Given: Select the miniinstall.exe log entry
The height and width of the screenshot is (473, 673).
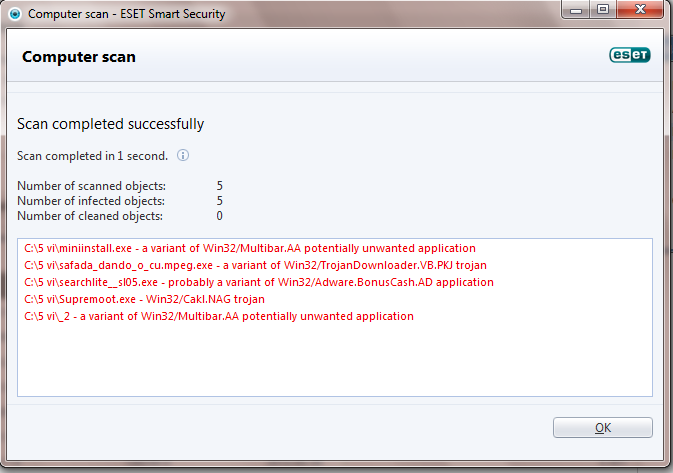Looking at the screenshot, I should tap(250, 248).
